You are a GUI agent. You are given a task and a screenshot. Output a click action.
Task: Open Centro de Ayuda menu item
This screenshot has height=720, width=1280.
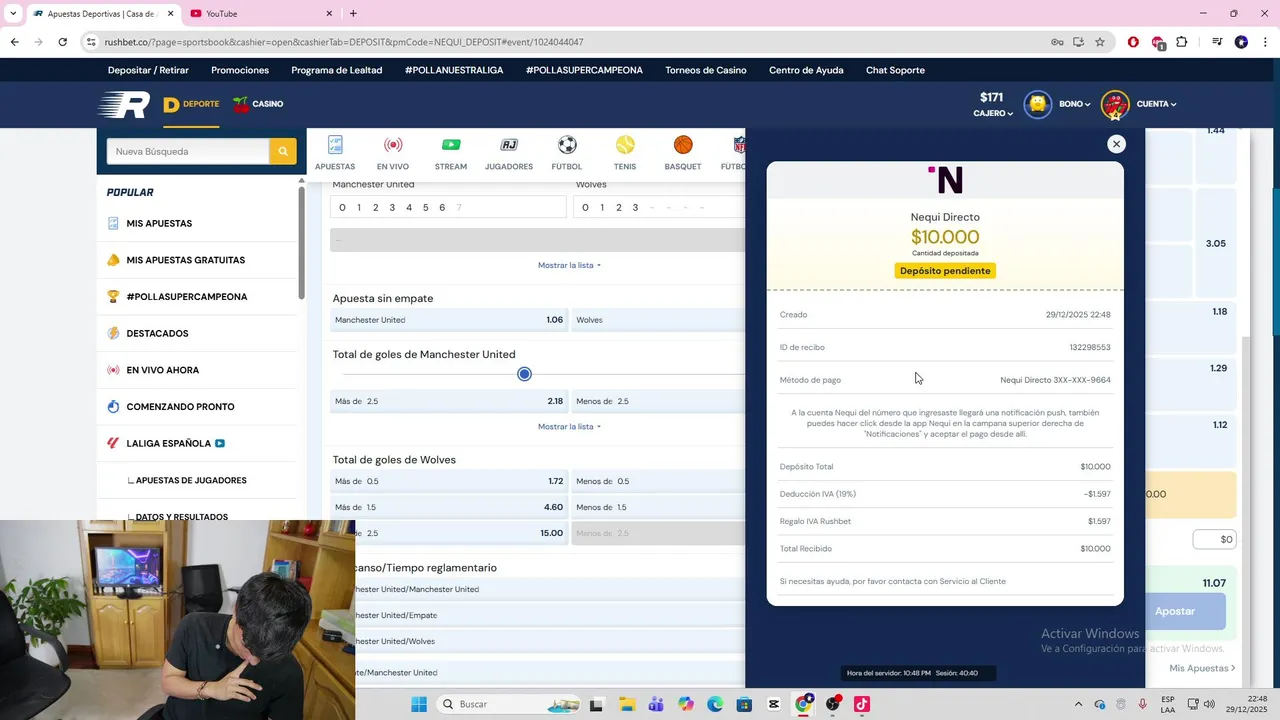click(x=806, y=70)
